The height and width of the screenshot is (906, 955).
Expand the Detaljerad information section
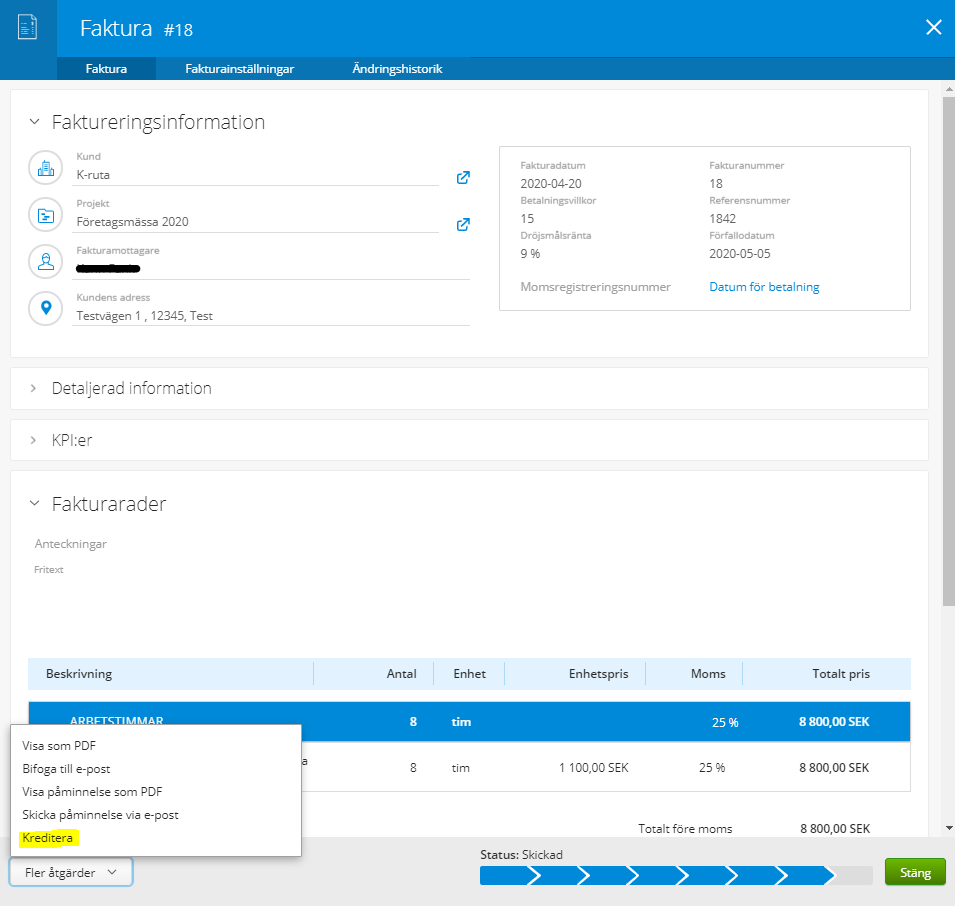(x=34, y=388)
